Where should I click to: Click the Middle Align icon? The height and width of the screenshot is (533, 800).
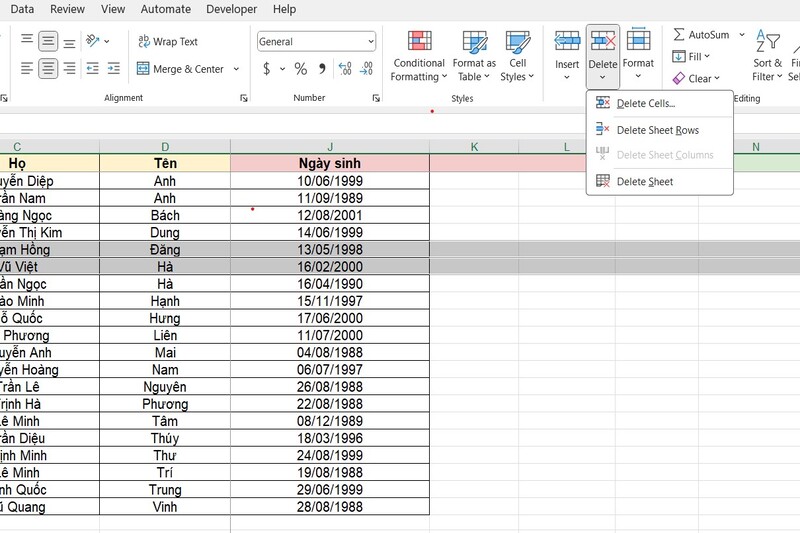tap(48, 41)
